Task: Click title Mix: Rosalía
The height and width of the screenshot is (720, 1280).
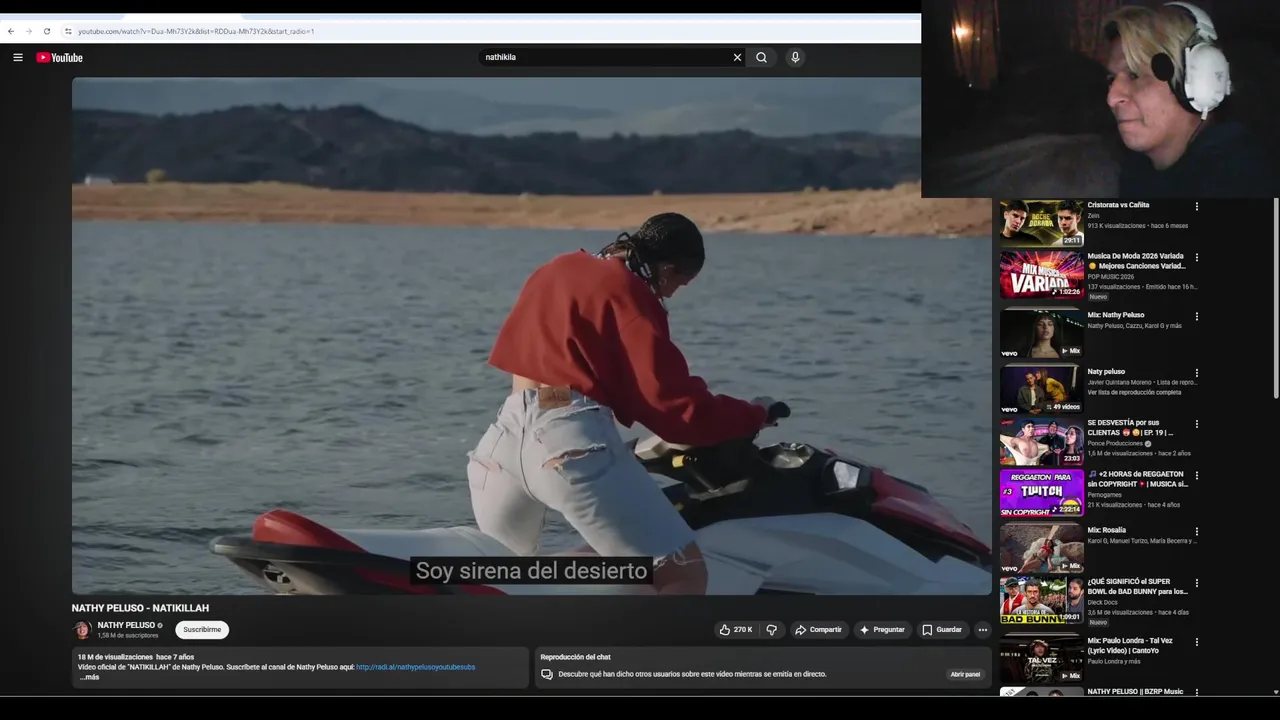Action: point(1106,530)
